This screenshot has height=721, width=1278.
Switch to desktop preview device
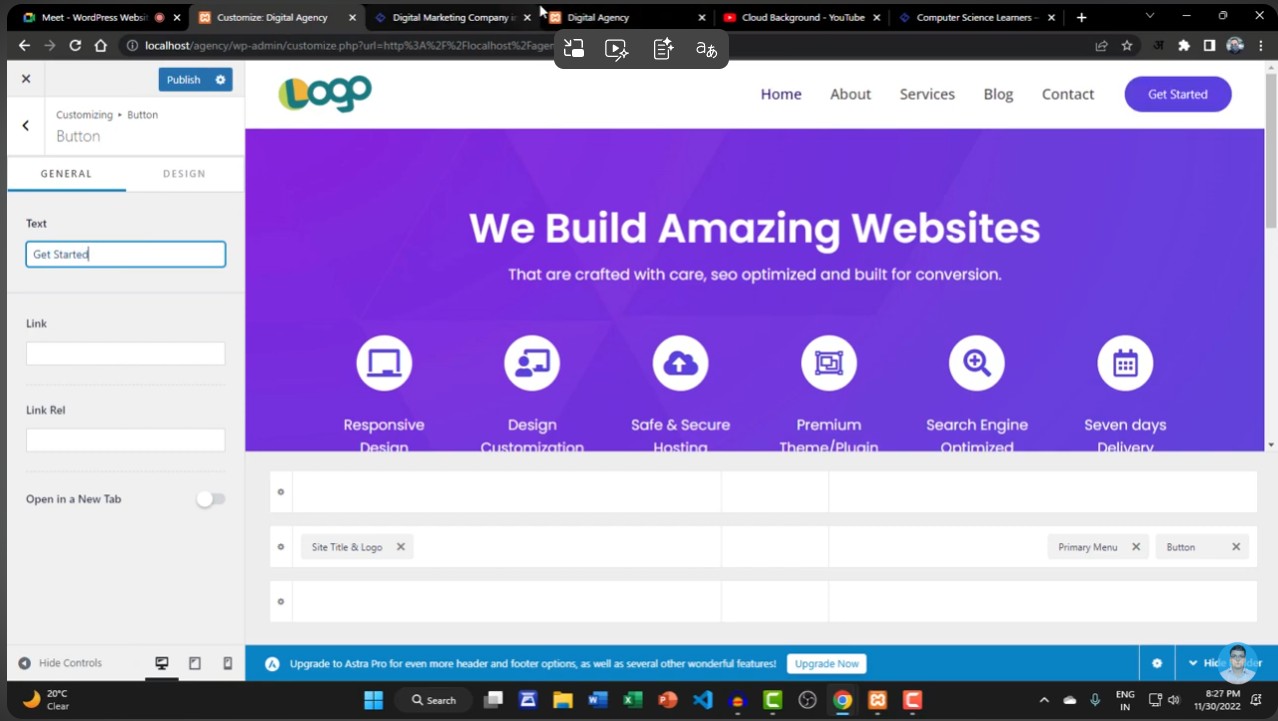(x=162, y=663)
